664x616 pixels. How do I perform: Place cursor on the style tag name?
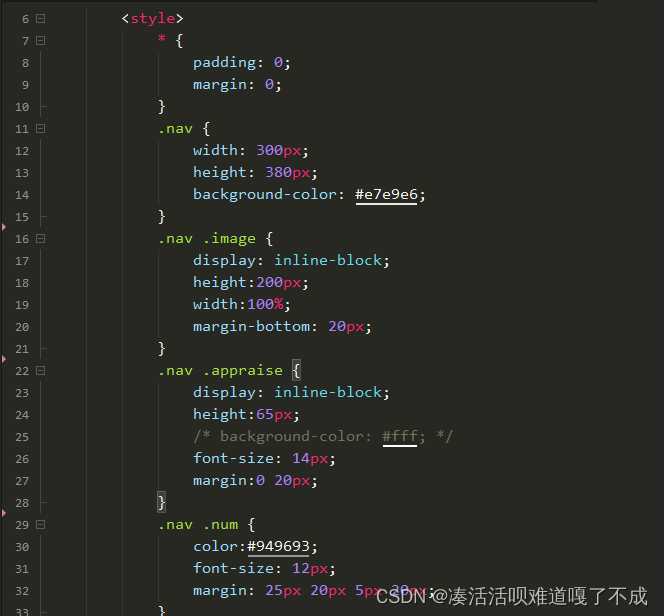pos(152,19)
